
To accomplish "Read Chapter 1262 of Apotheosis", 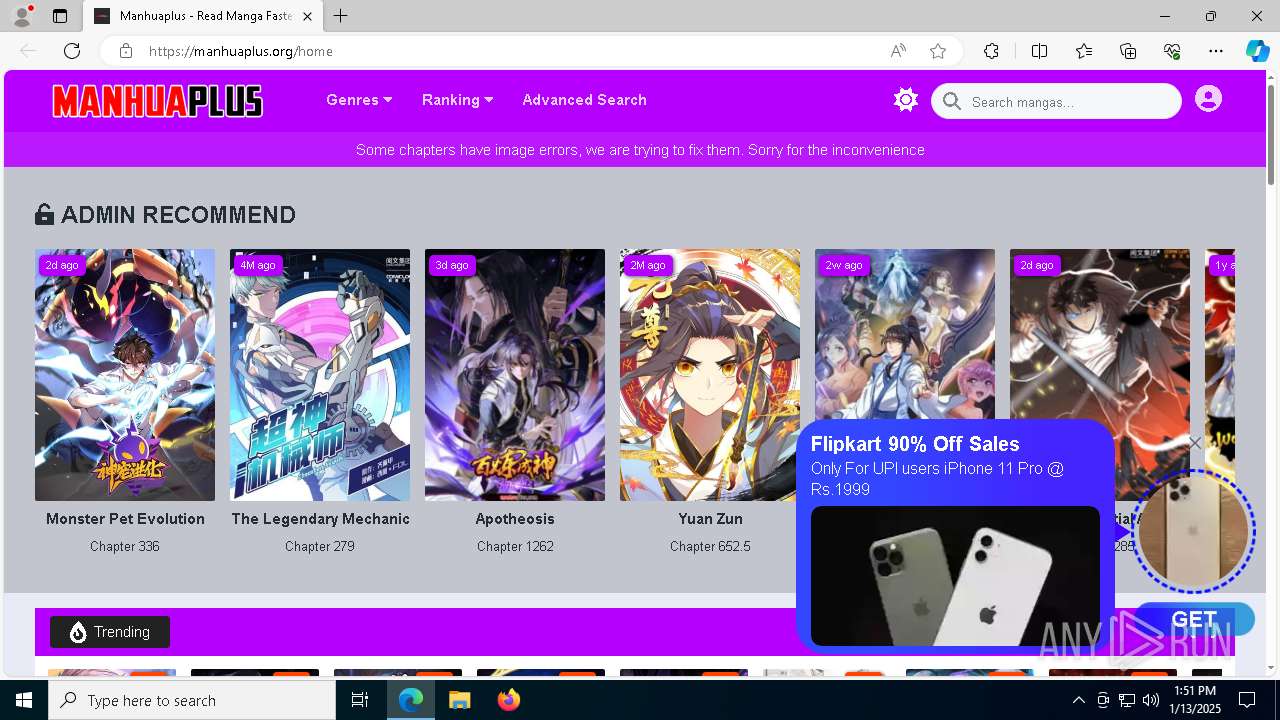I will click(515, 546).
